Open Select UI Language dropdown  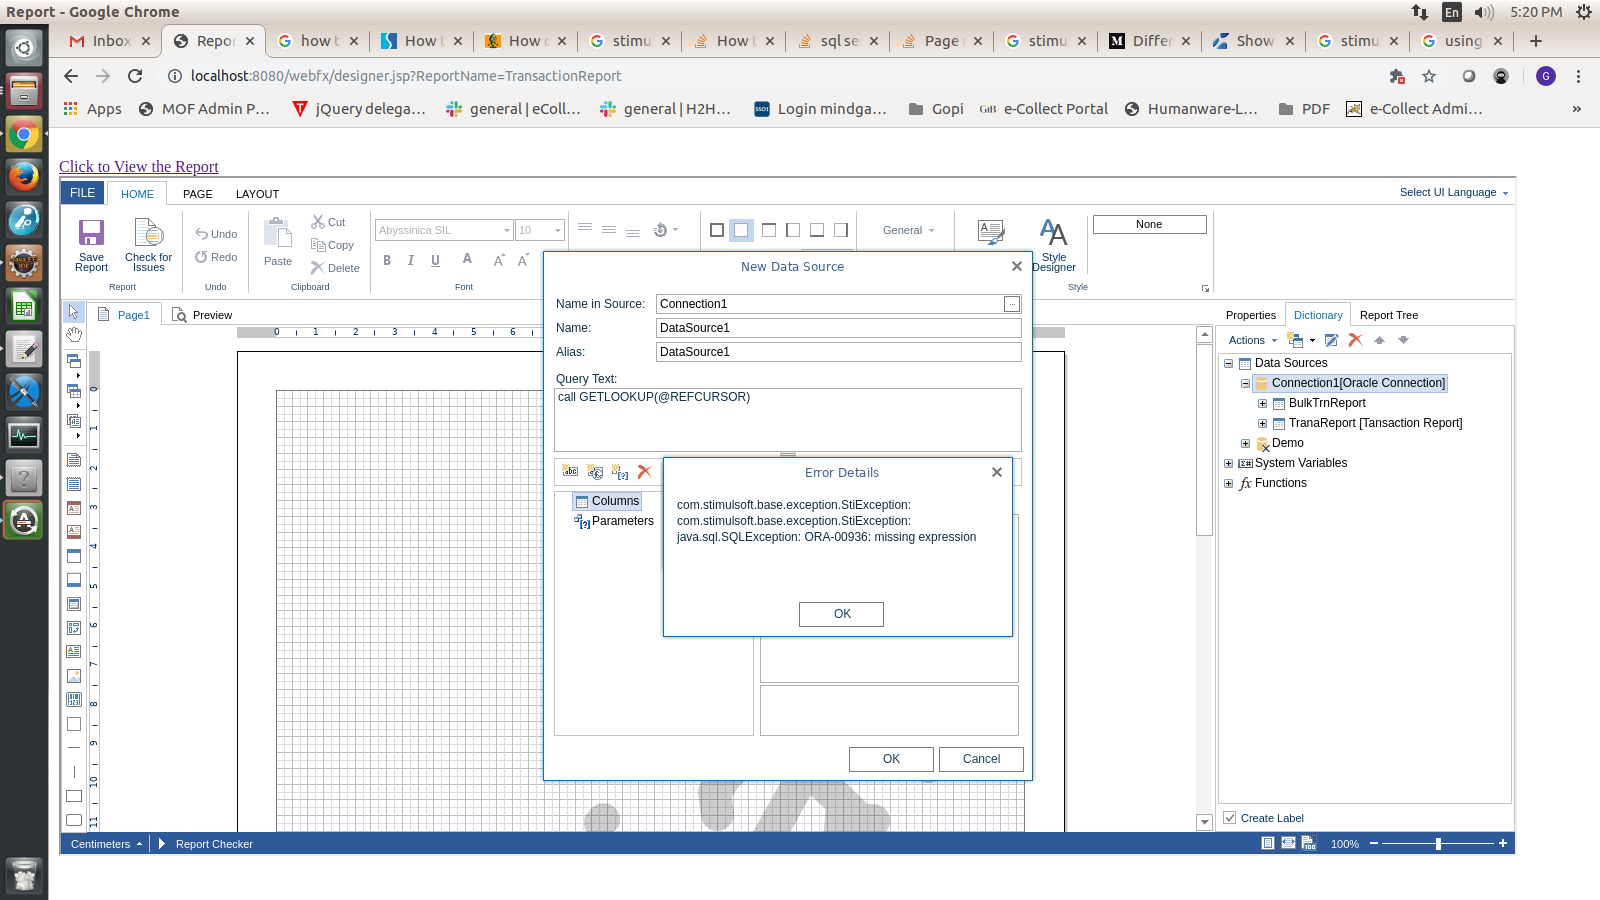[1454, 192]
